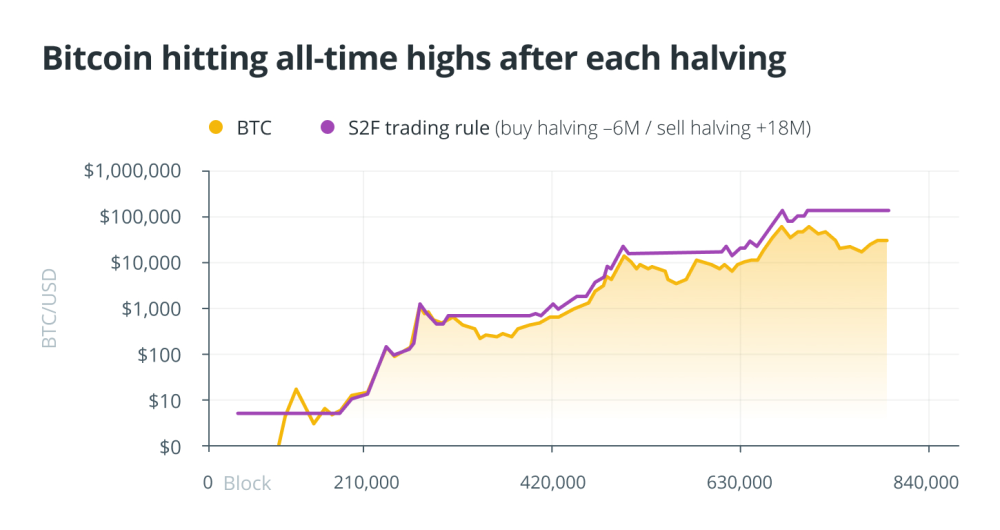
Task: Click the yellow BTC legend dot
Action: pos(216,127)
